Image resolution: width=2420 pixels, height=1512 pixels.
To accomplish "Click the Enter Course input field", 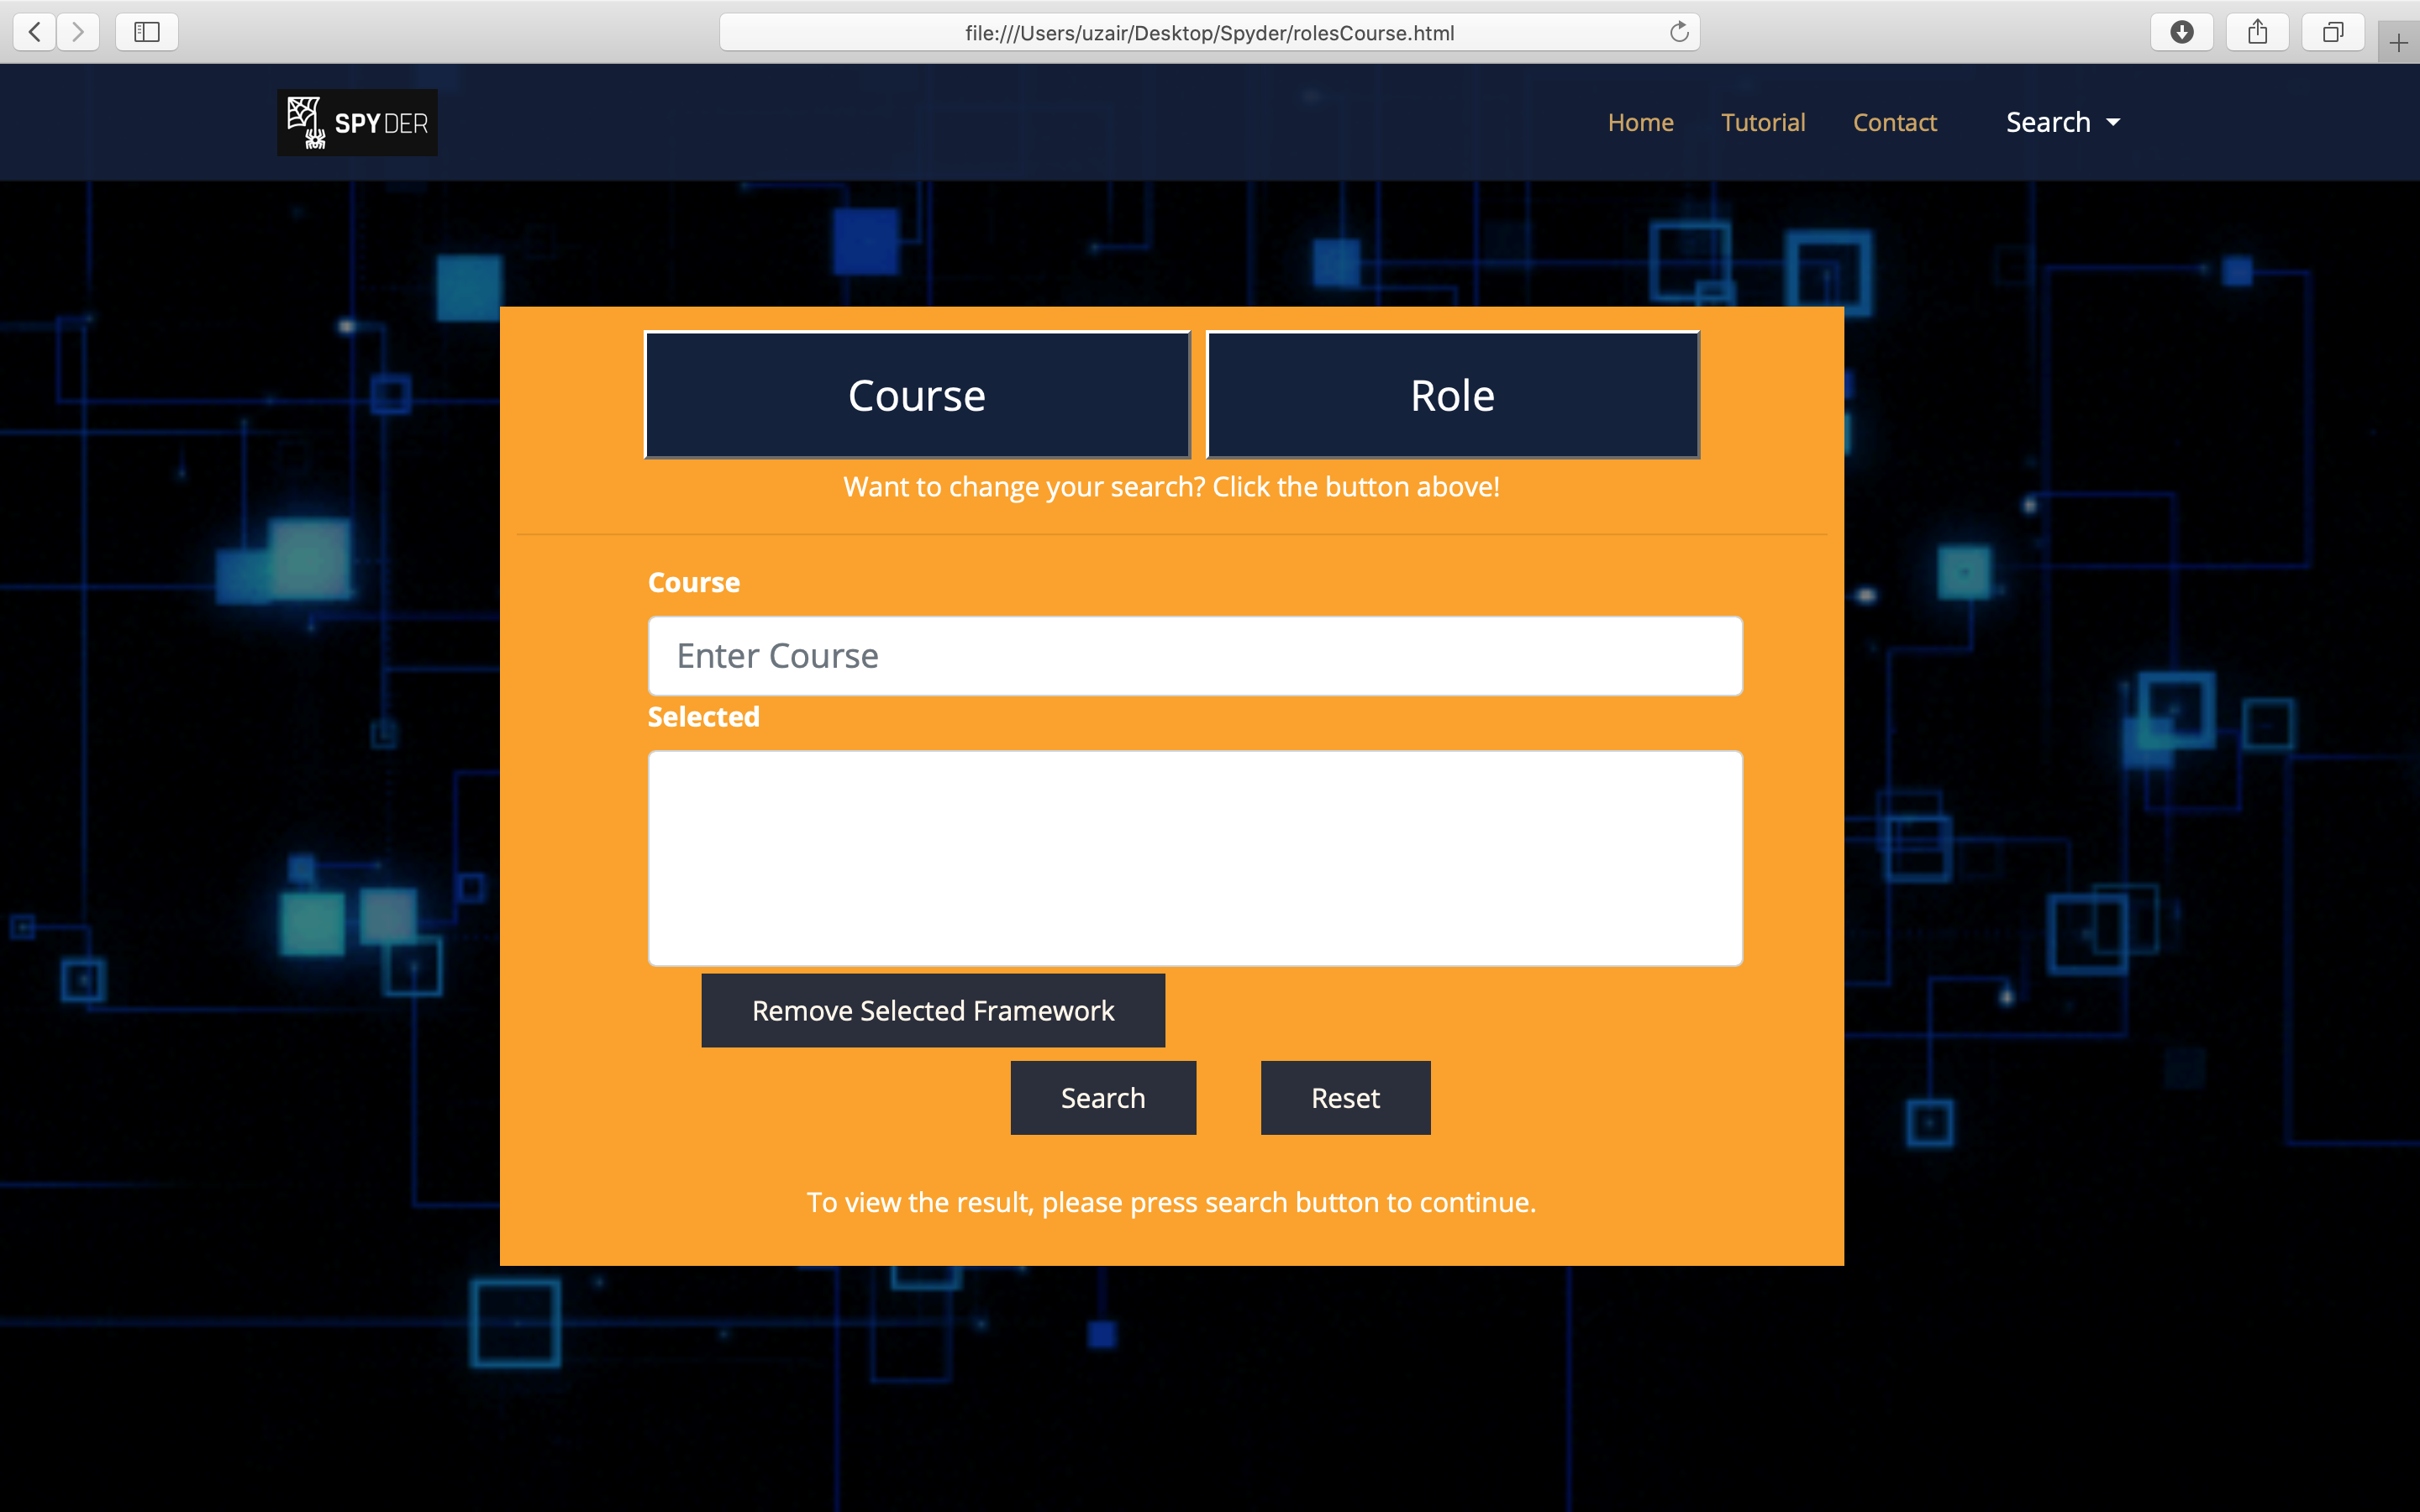I will 1194,655.
